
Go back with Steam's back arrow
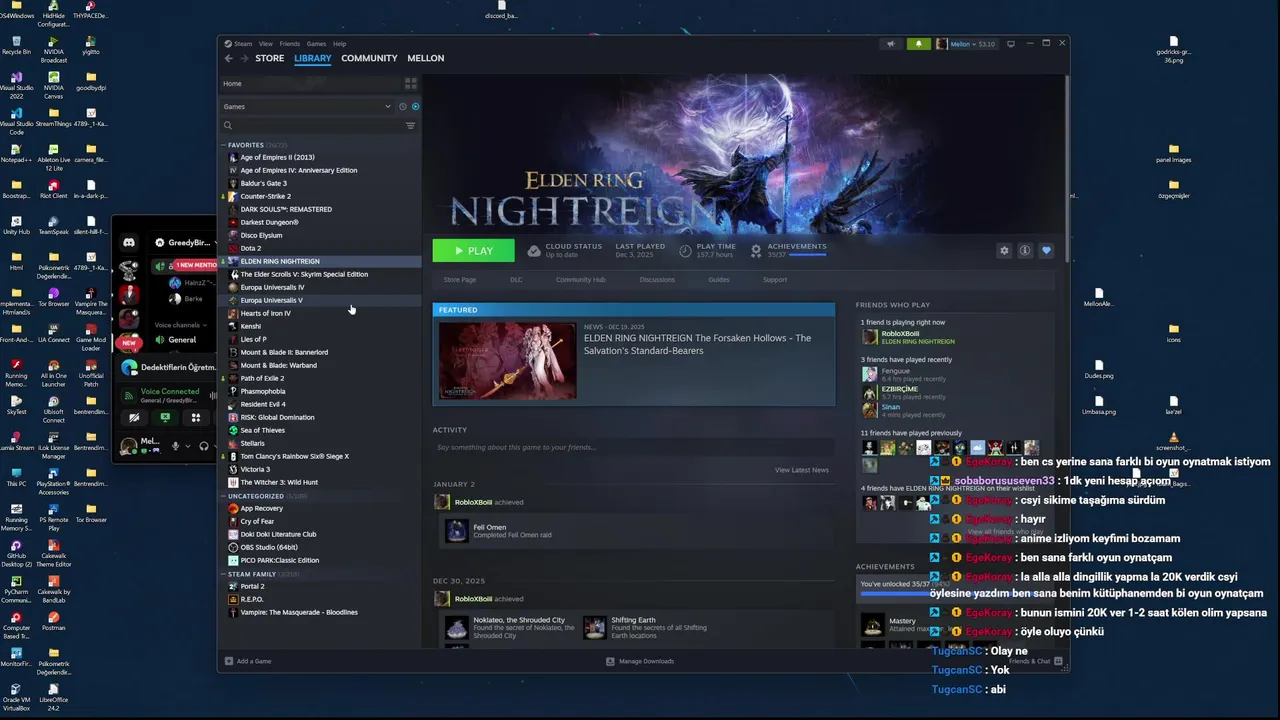pos(228,58)
